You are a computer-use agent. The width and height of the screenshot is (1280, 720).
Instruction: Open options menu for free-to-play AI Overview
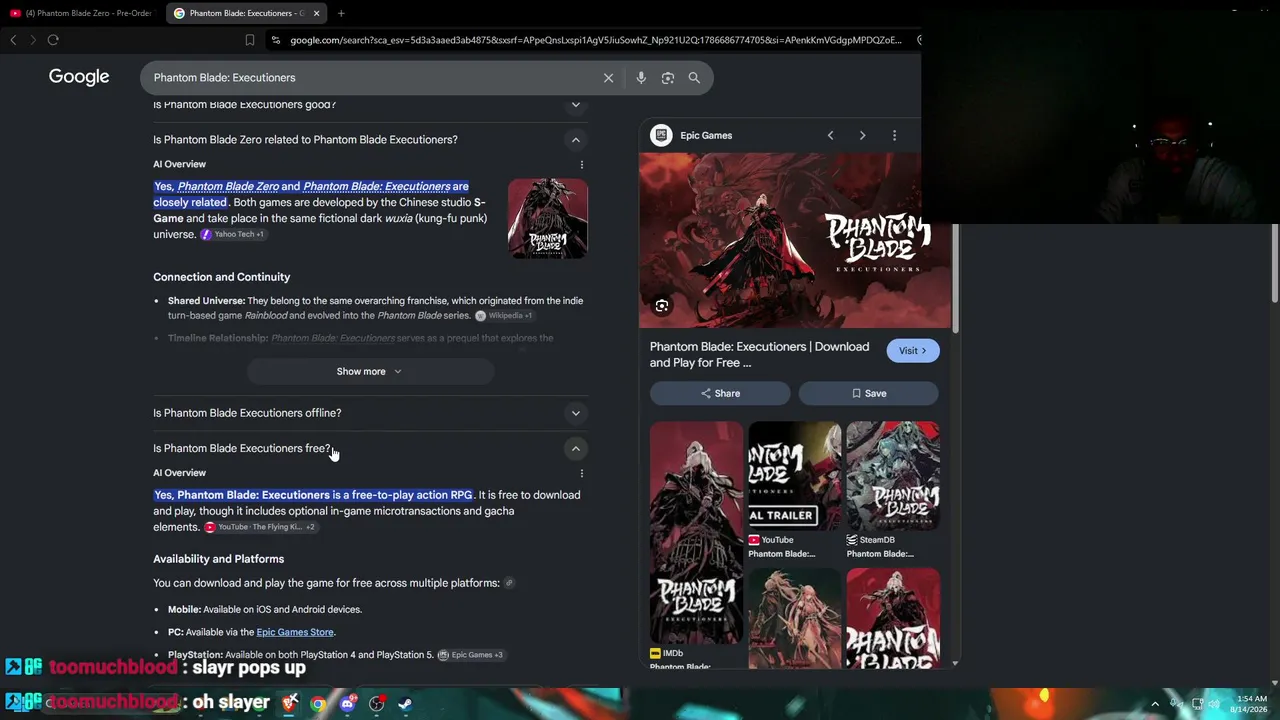pos(581,473)
